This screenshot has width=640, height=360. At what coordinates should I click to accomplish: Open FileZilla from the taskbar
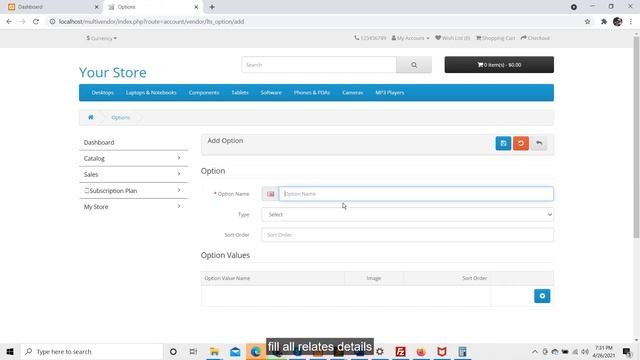400,351
